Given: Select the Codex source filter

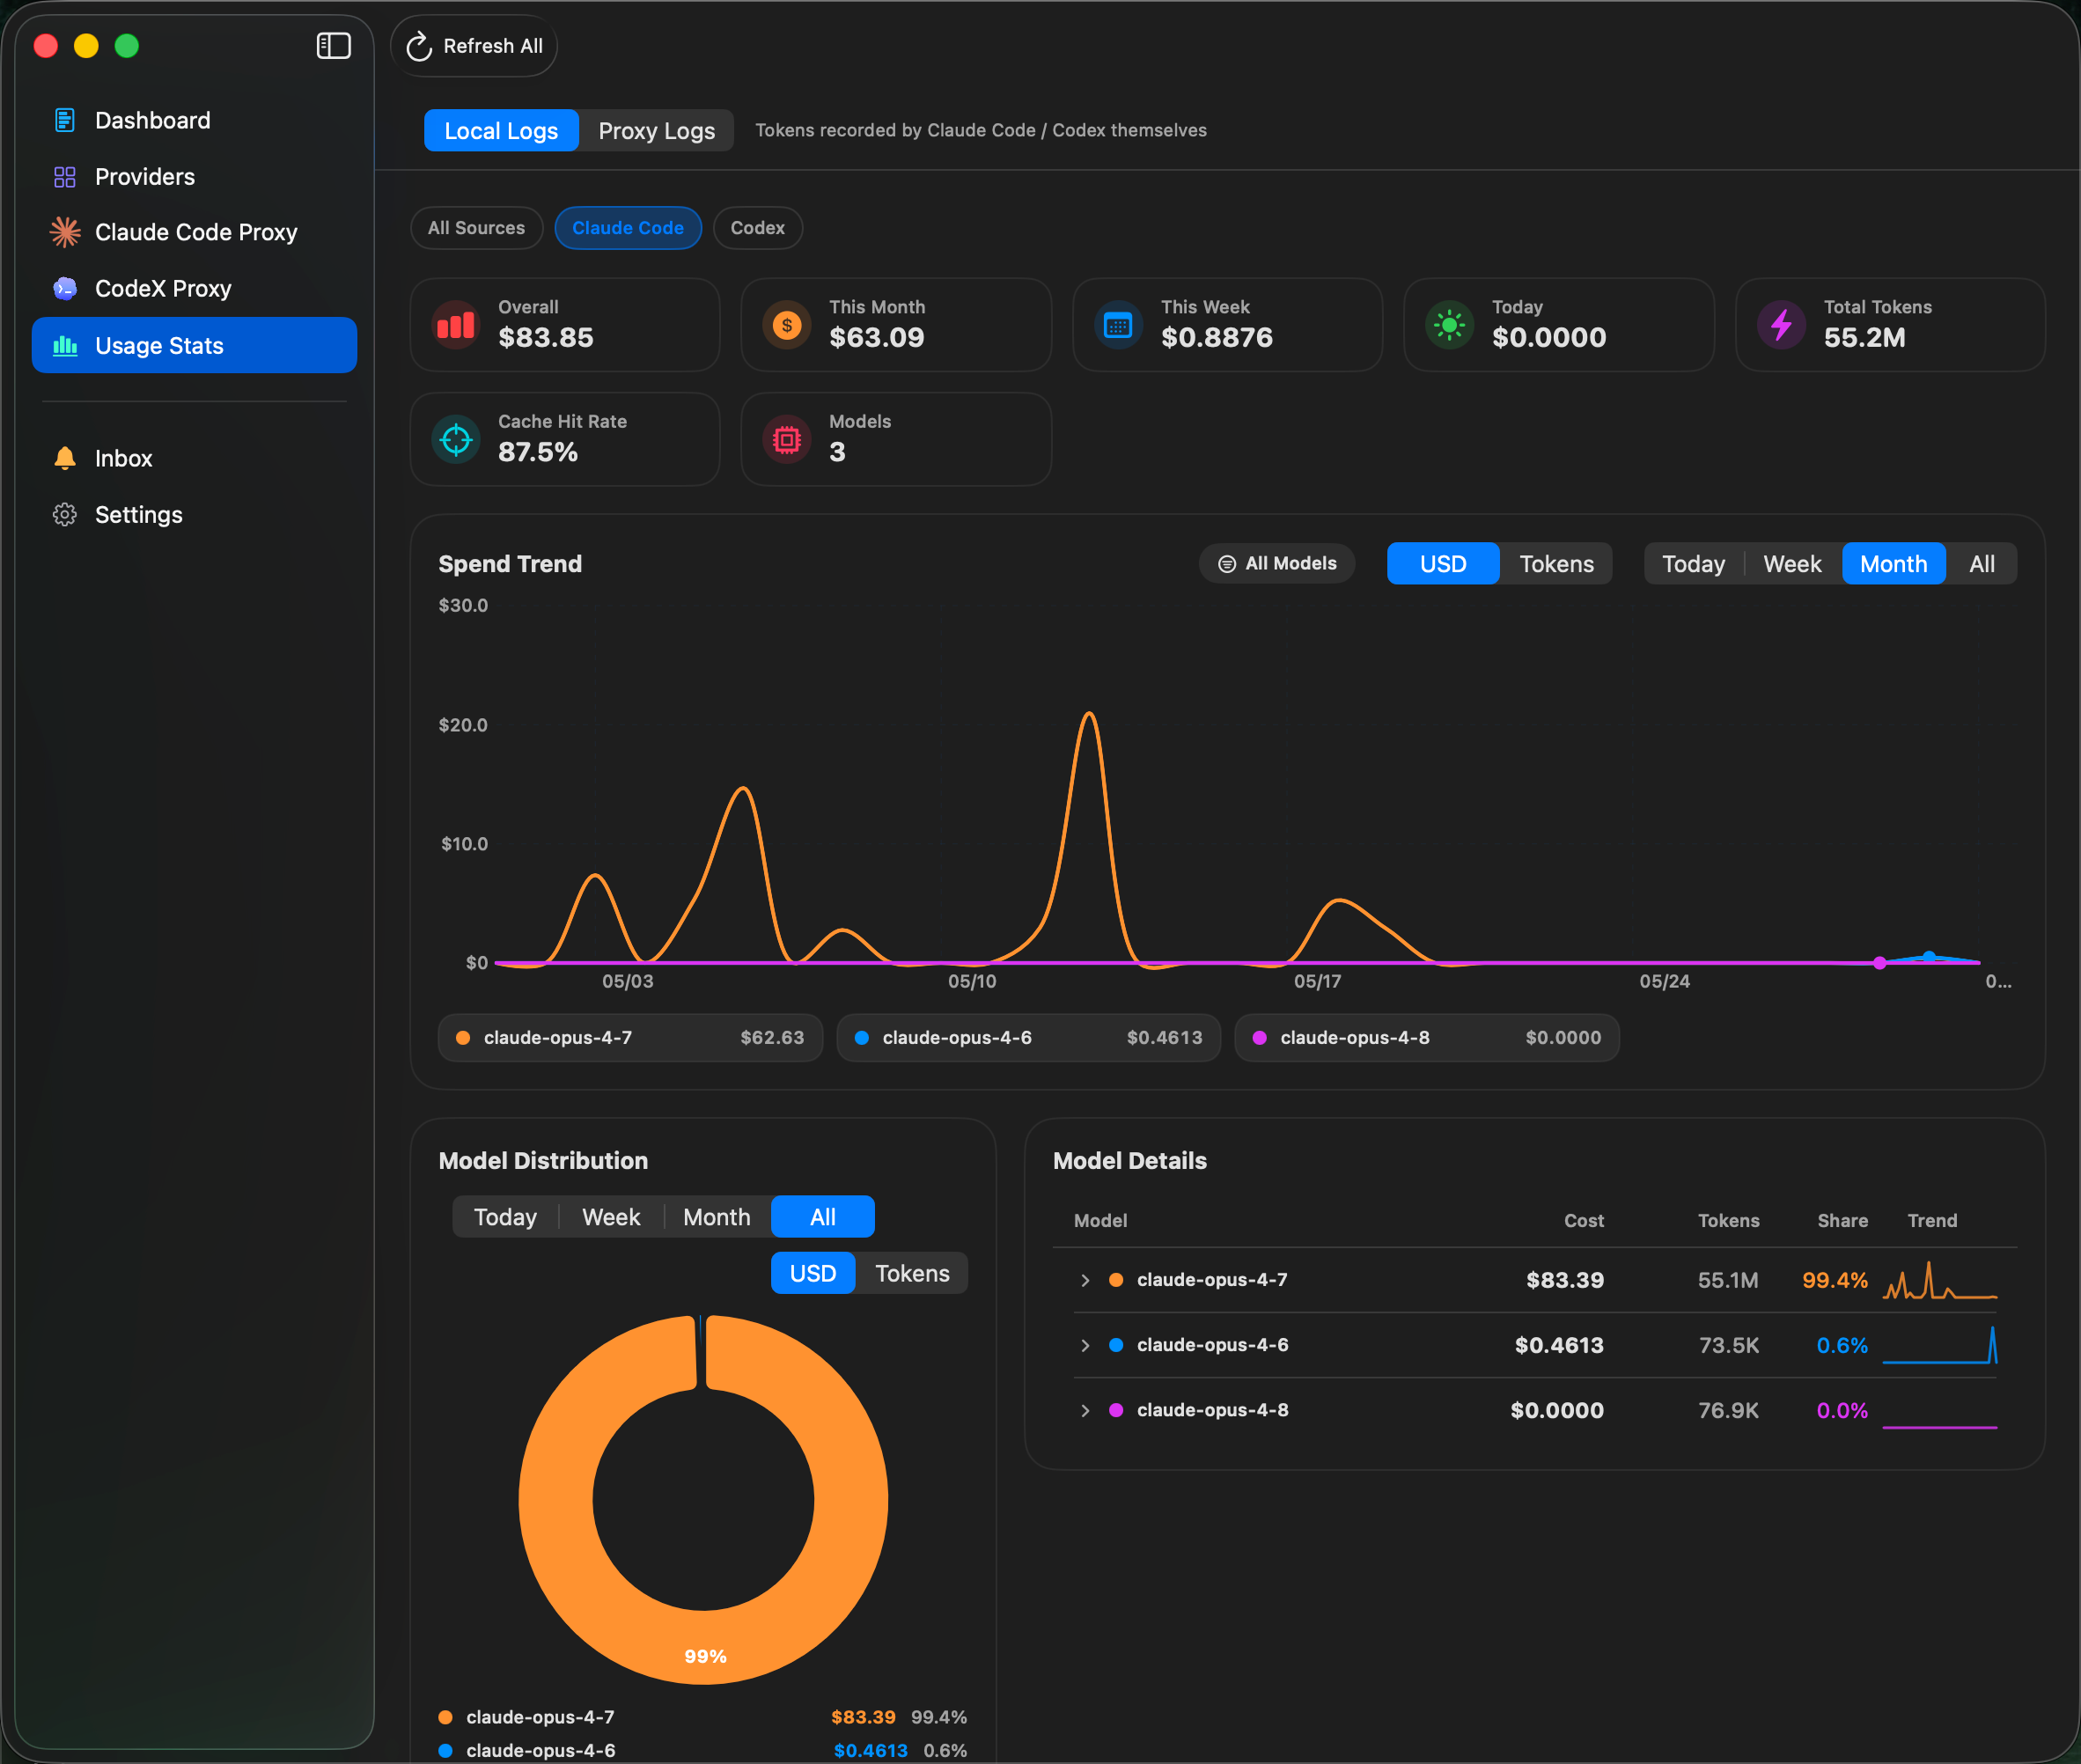Looking at the screenshot, I should 757,228.
